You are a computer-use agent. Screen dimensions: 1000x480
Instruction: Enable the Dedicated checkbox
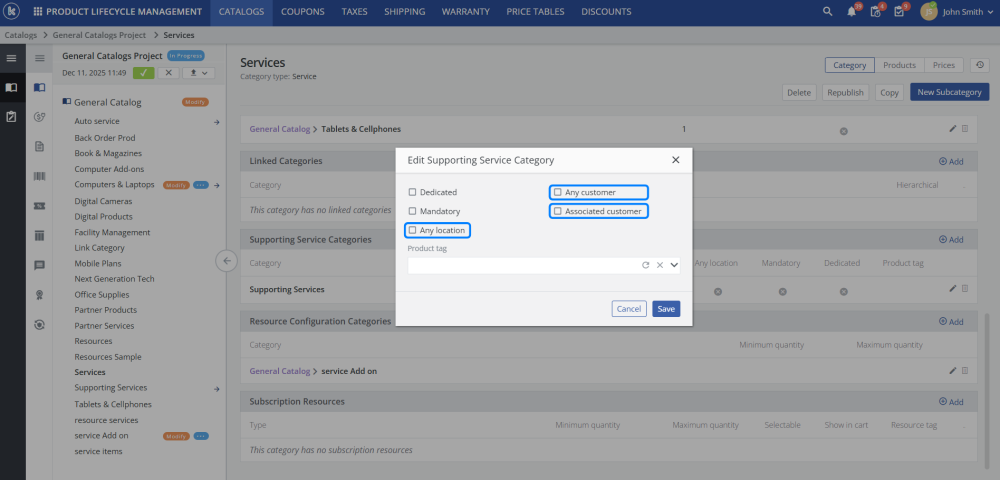(x=413, y=192)
